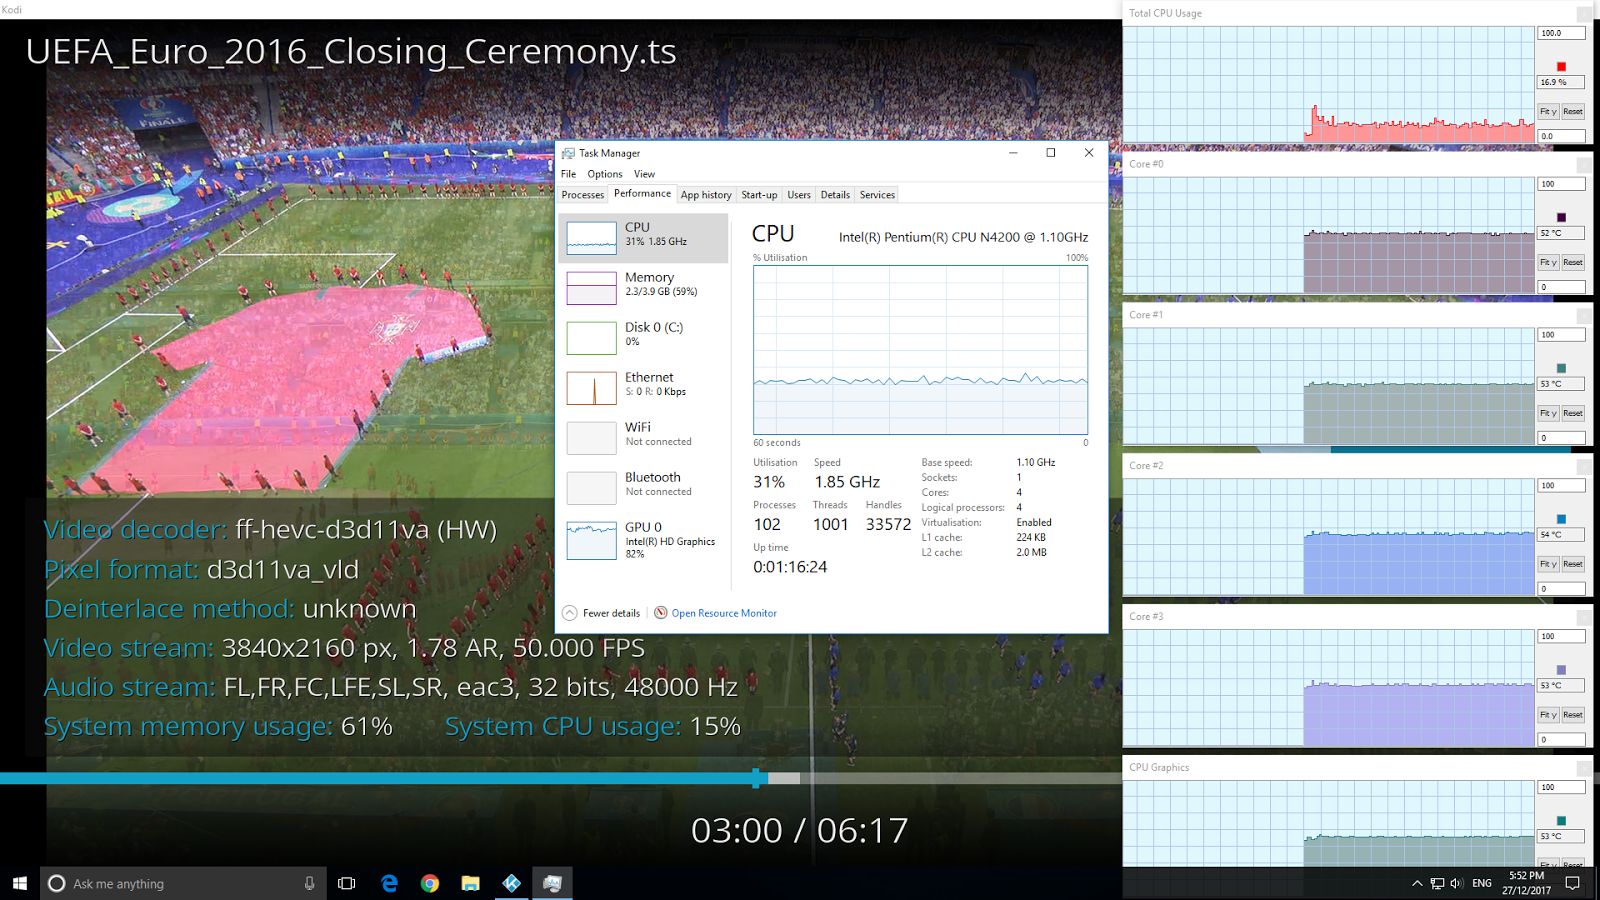The height and width of the screenshot is (900, 1600).
Task: Click the Total CPU Usage max value field
Action: pyautogui.click(x=1561, y=33)
